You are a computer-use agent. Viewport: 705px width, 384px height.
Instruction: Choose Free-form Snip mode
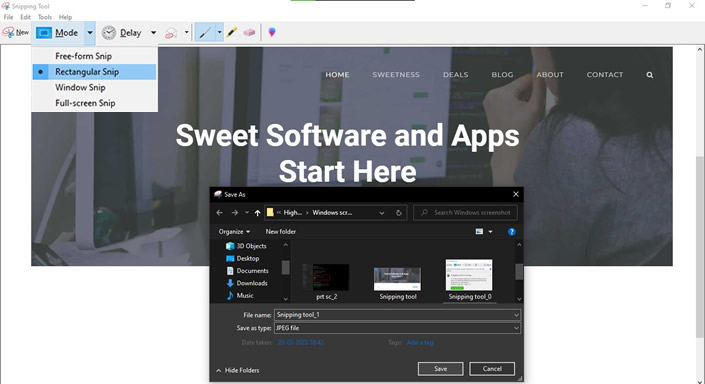click(x=94, y=56)
